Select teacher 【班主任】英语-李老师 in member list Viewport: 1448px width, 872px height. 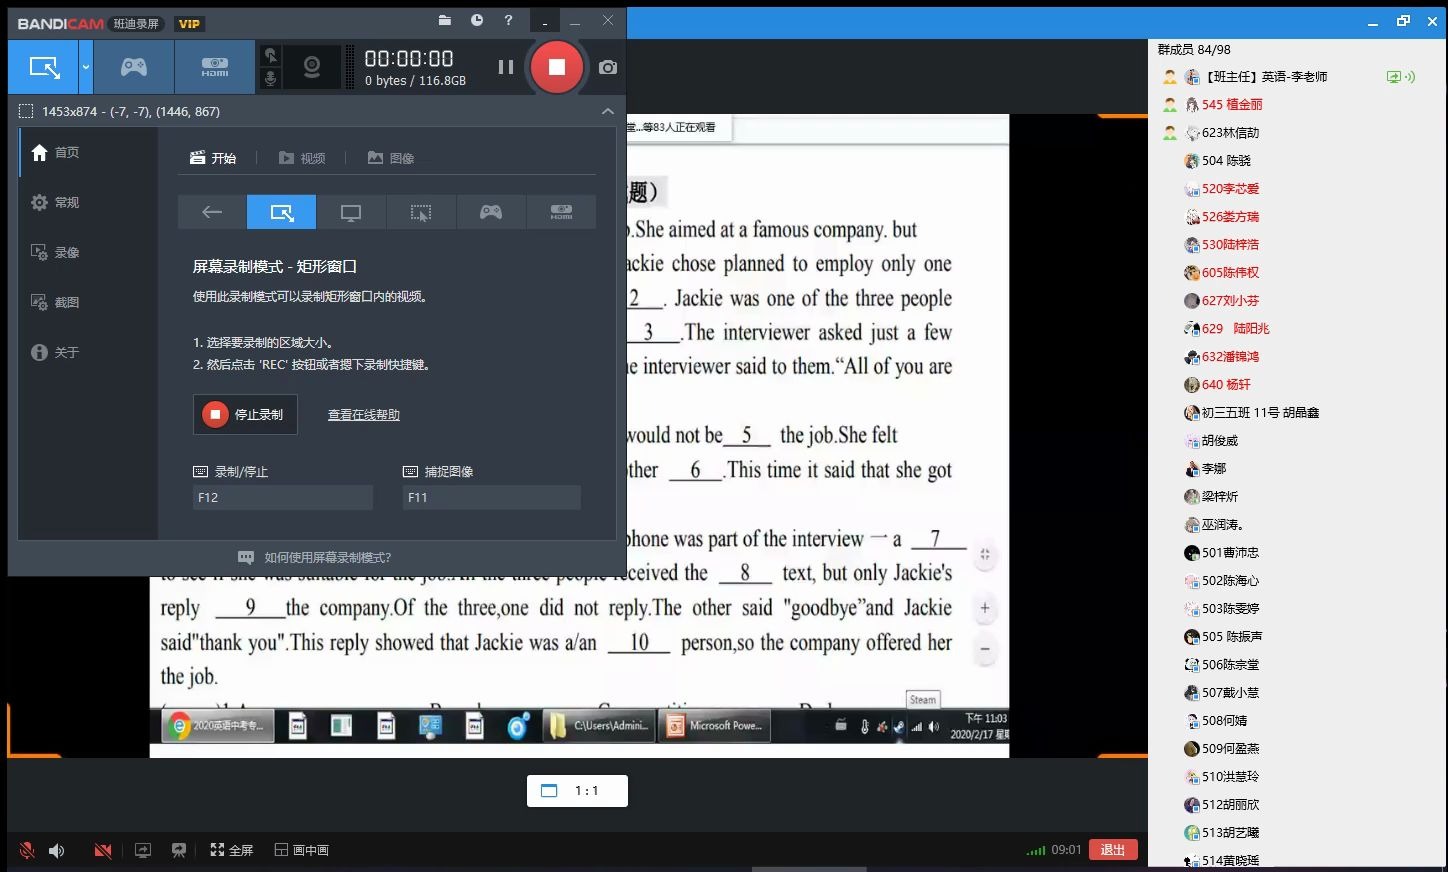pos(1297,77)
